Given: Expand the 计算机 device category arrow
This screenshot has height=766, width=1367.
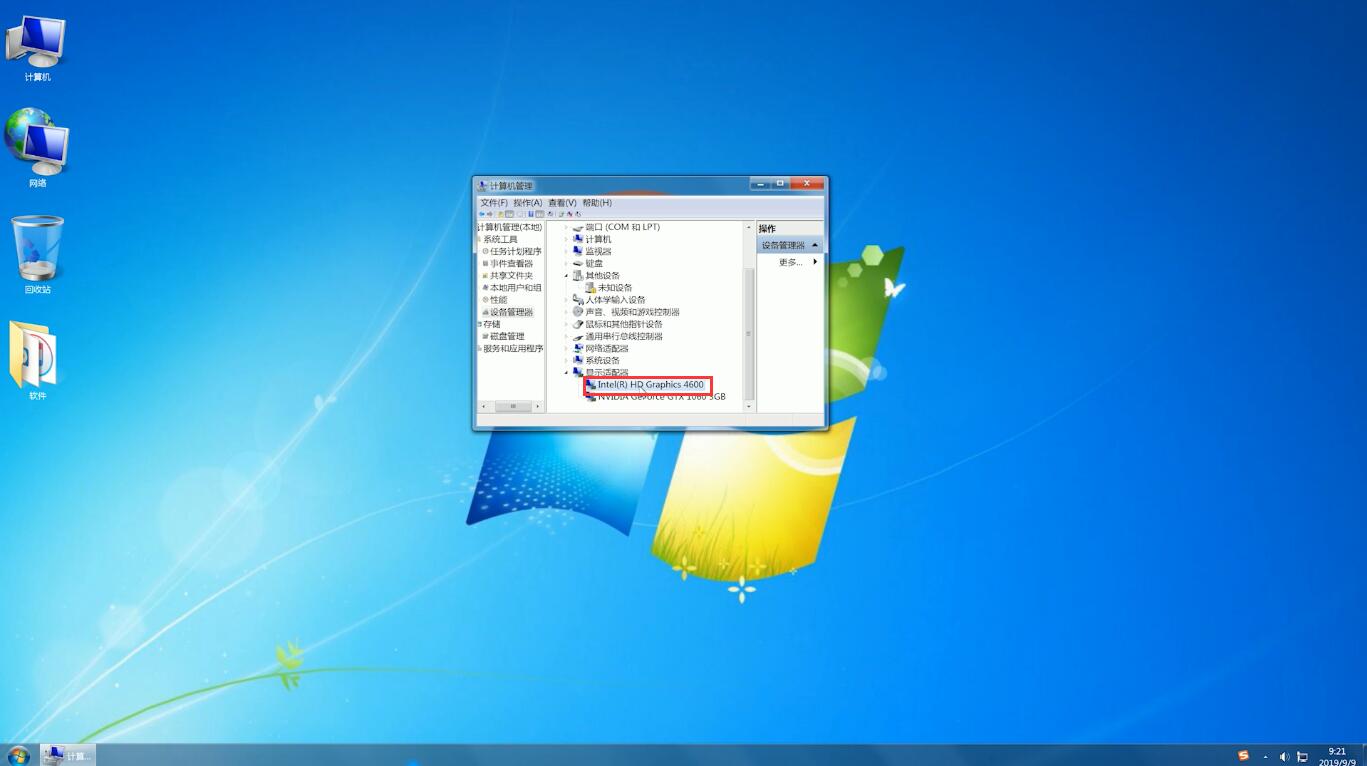Looking at the screenshot, I should [x=566, y=239].
